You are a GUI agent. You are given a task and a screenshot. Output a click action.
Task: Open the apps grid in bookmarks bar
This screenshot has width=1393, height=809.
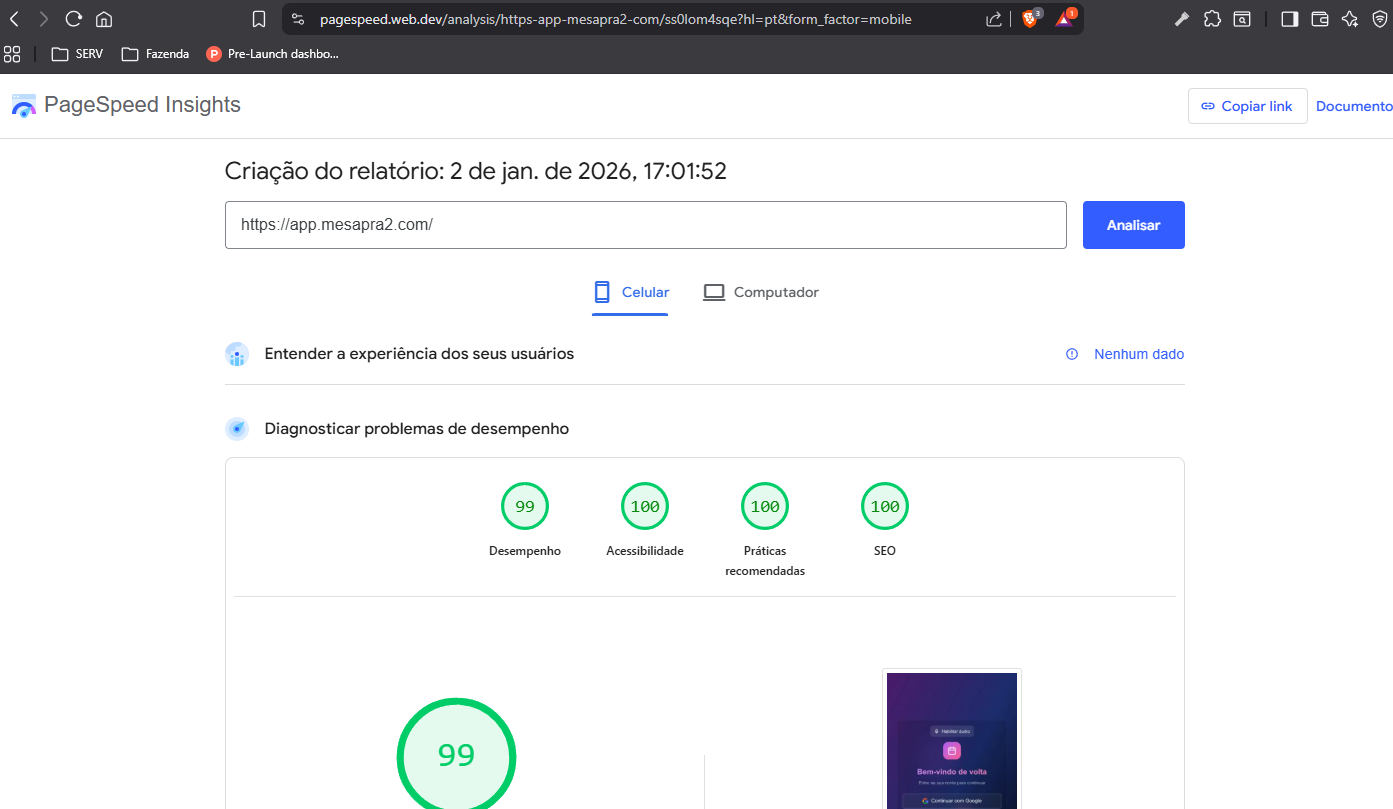12,54
